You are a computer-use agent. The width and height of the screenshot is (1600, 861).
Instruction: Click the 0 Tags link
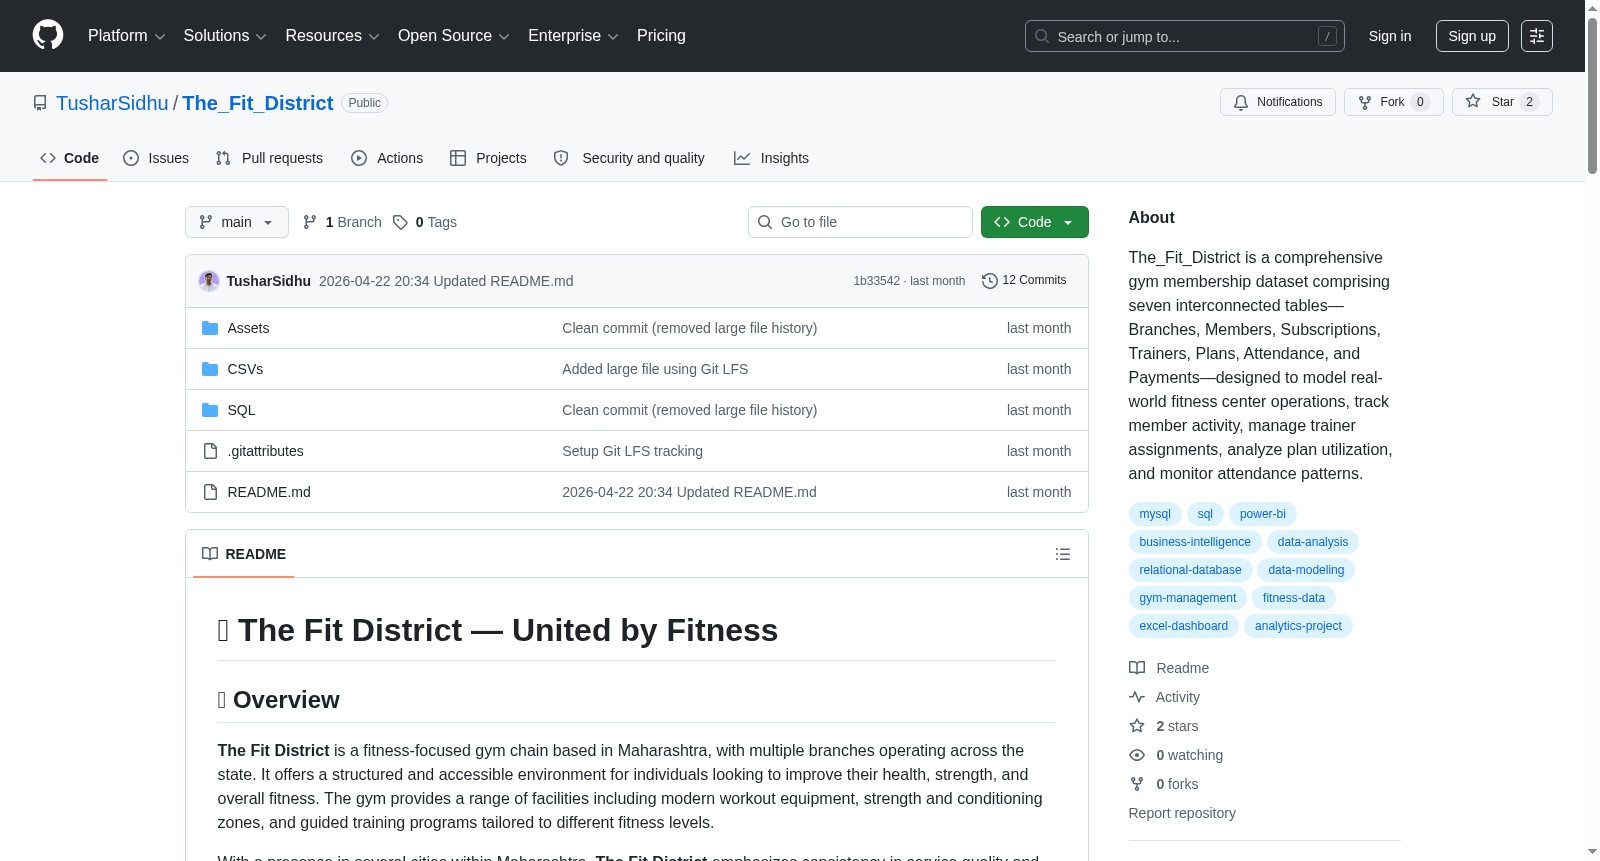[x=425, y=222]
